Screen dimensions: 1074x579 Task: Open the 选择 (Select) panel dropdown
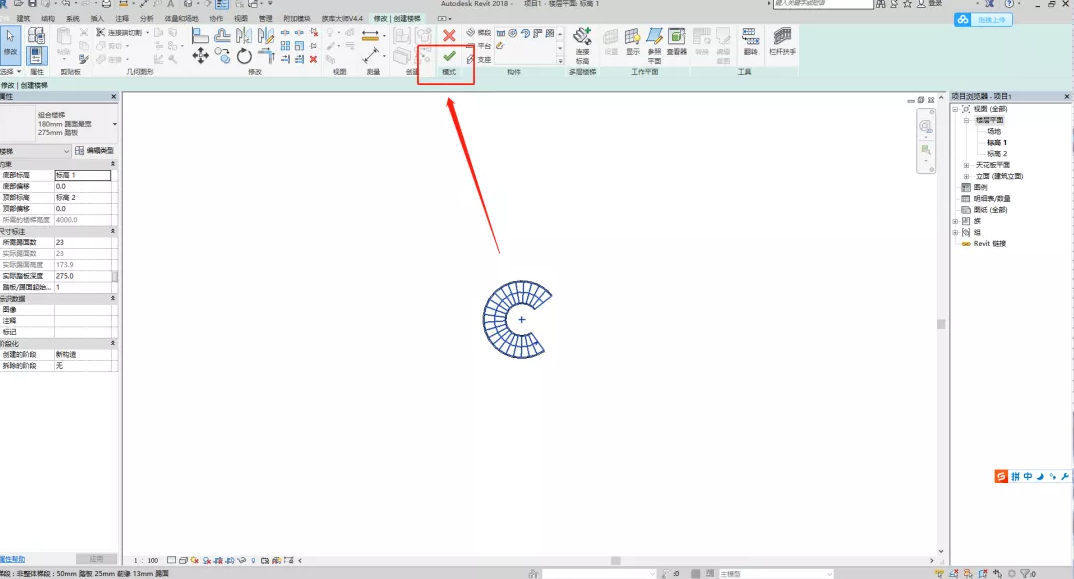10,71
